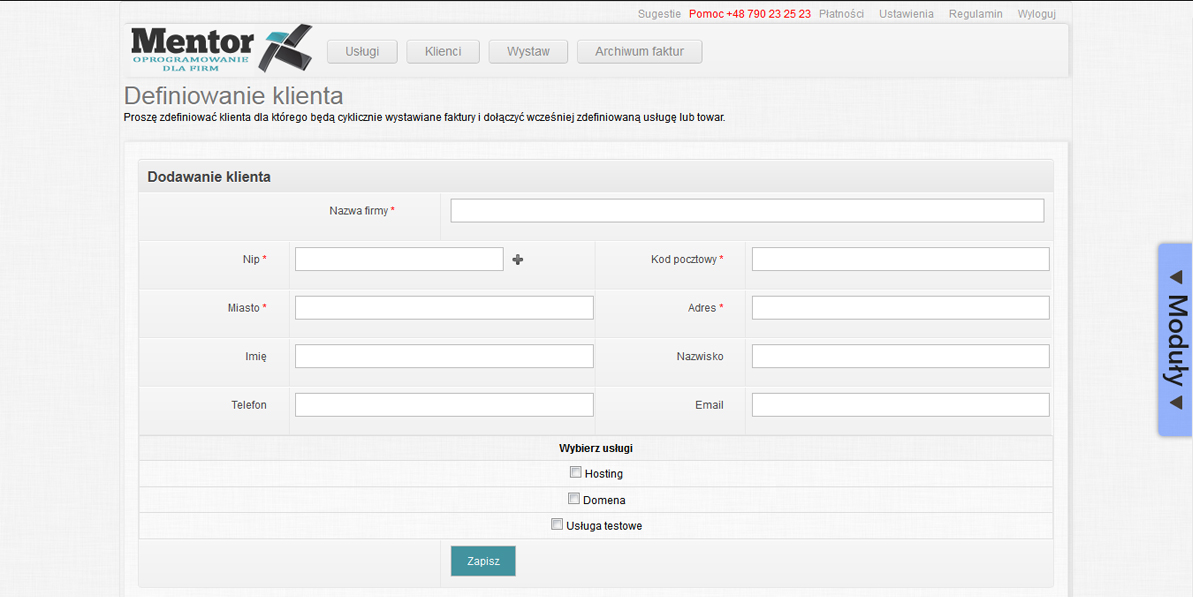Open Ustawienia from the top bar
The width and height of the screenshot is (1193, 597).
906,14
